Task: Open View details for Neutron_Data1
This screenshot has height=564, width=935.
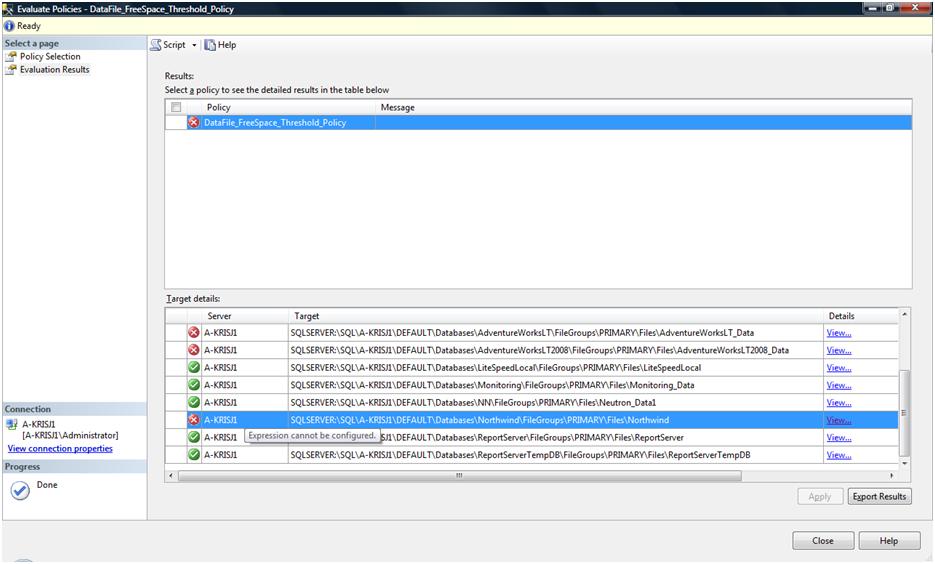Action: tap(839, 402)
